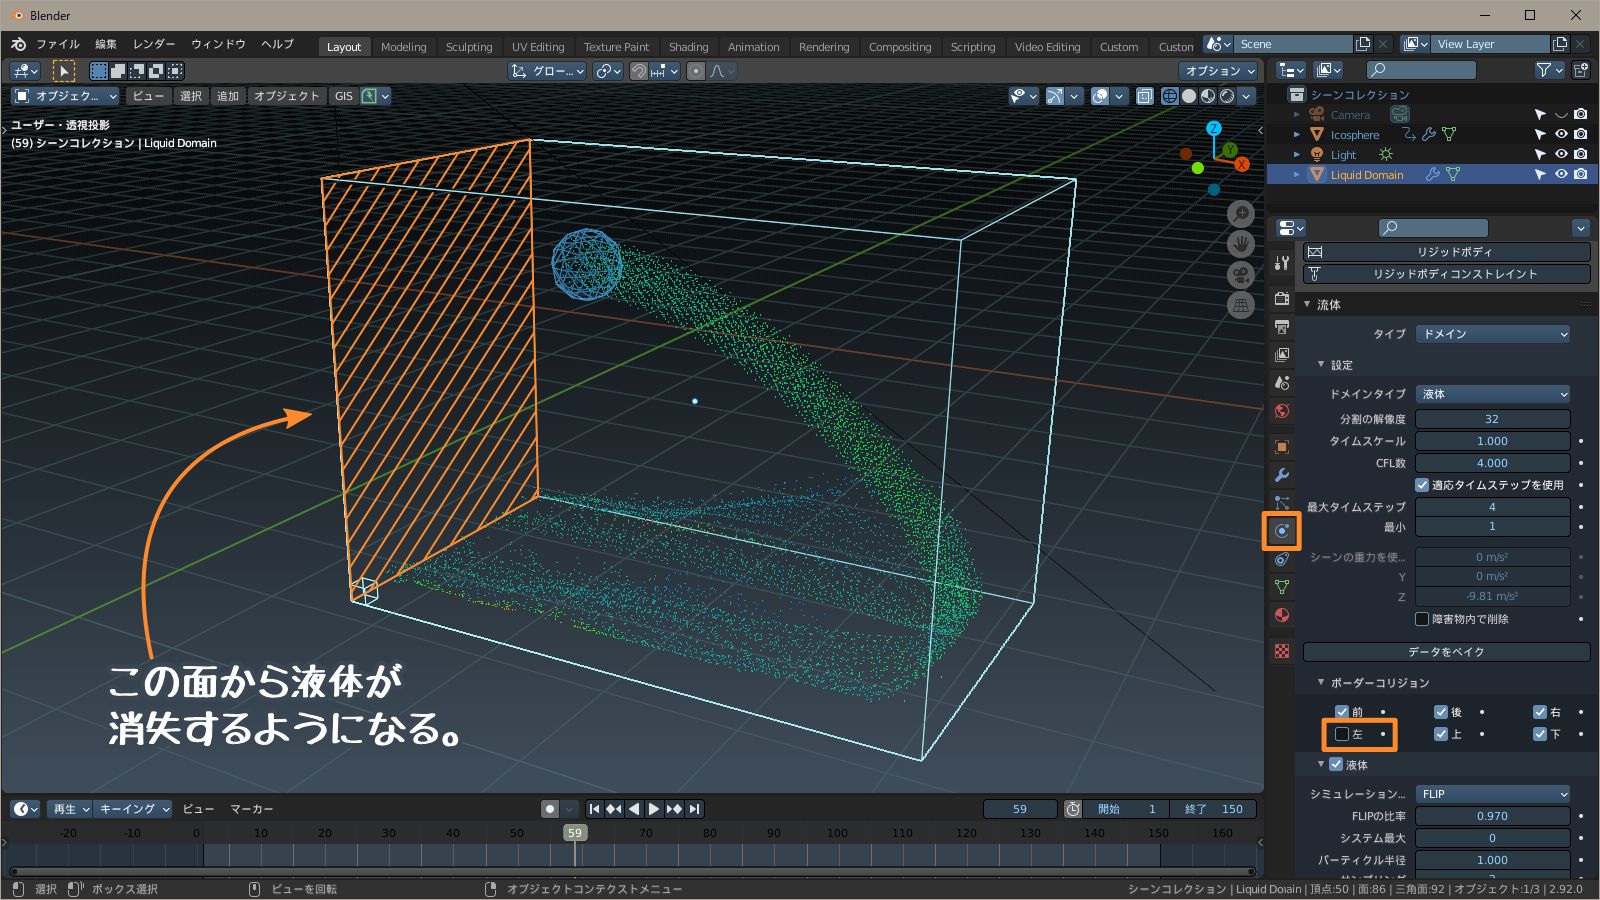
Task: Click the 追加 menu button in viewport header
Action: pyautogui.click(x=228, y=96)
